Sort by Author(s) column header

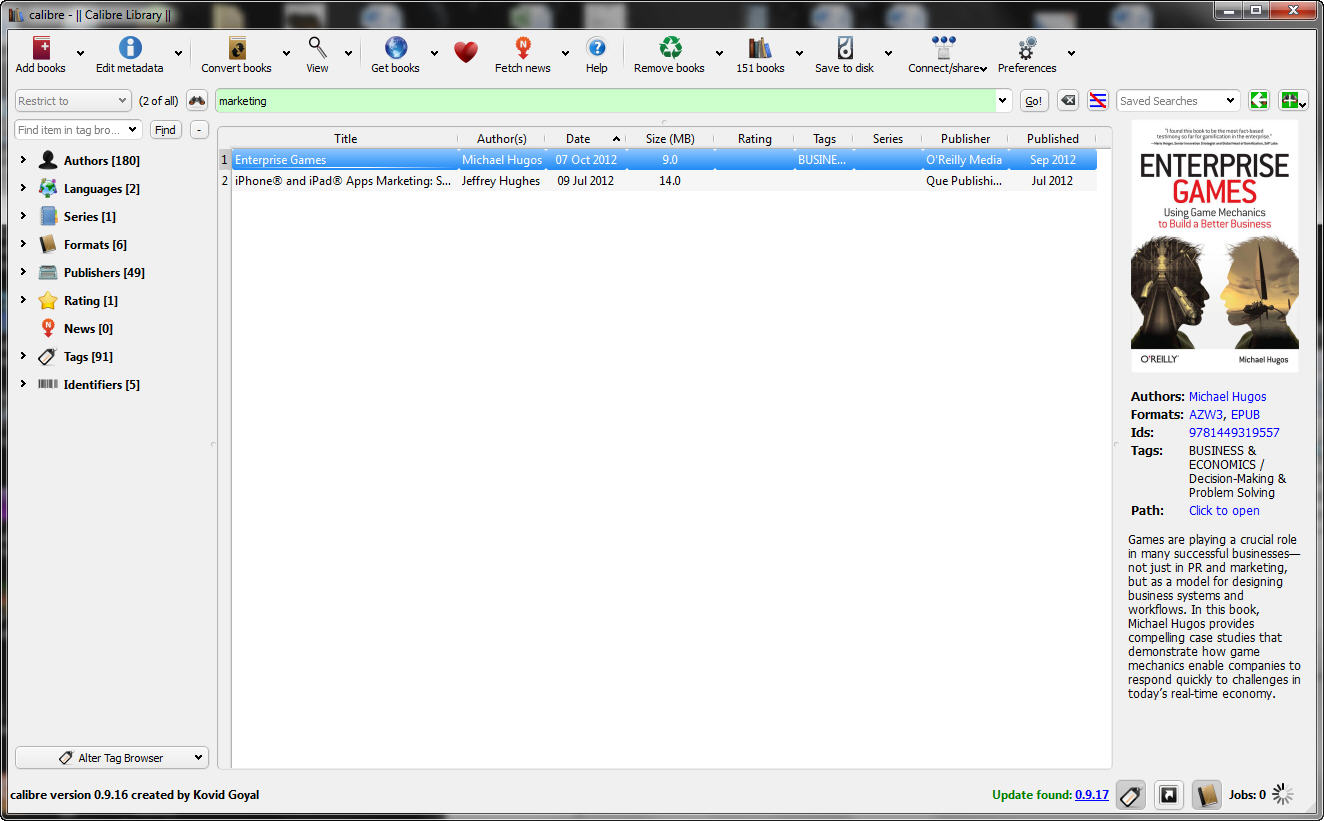tap(502, 139)
